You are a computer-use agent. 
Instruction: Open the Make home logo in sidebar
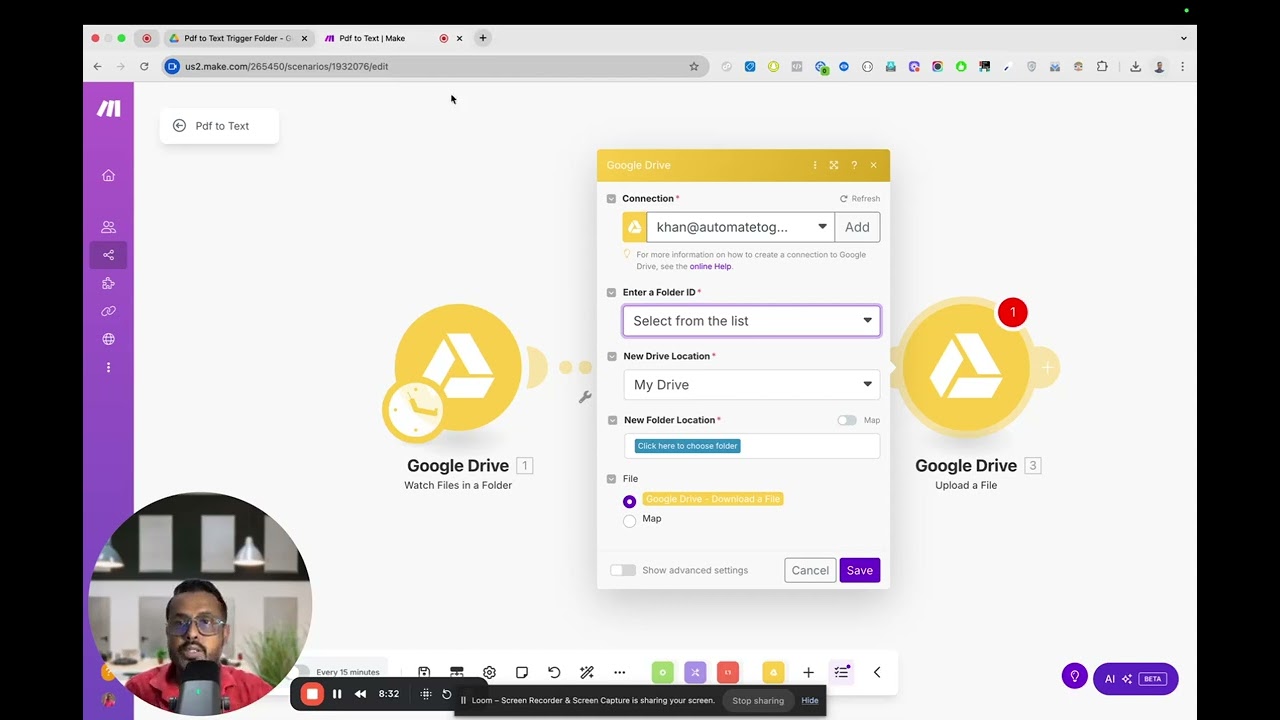[108, 109]
